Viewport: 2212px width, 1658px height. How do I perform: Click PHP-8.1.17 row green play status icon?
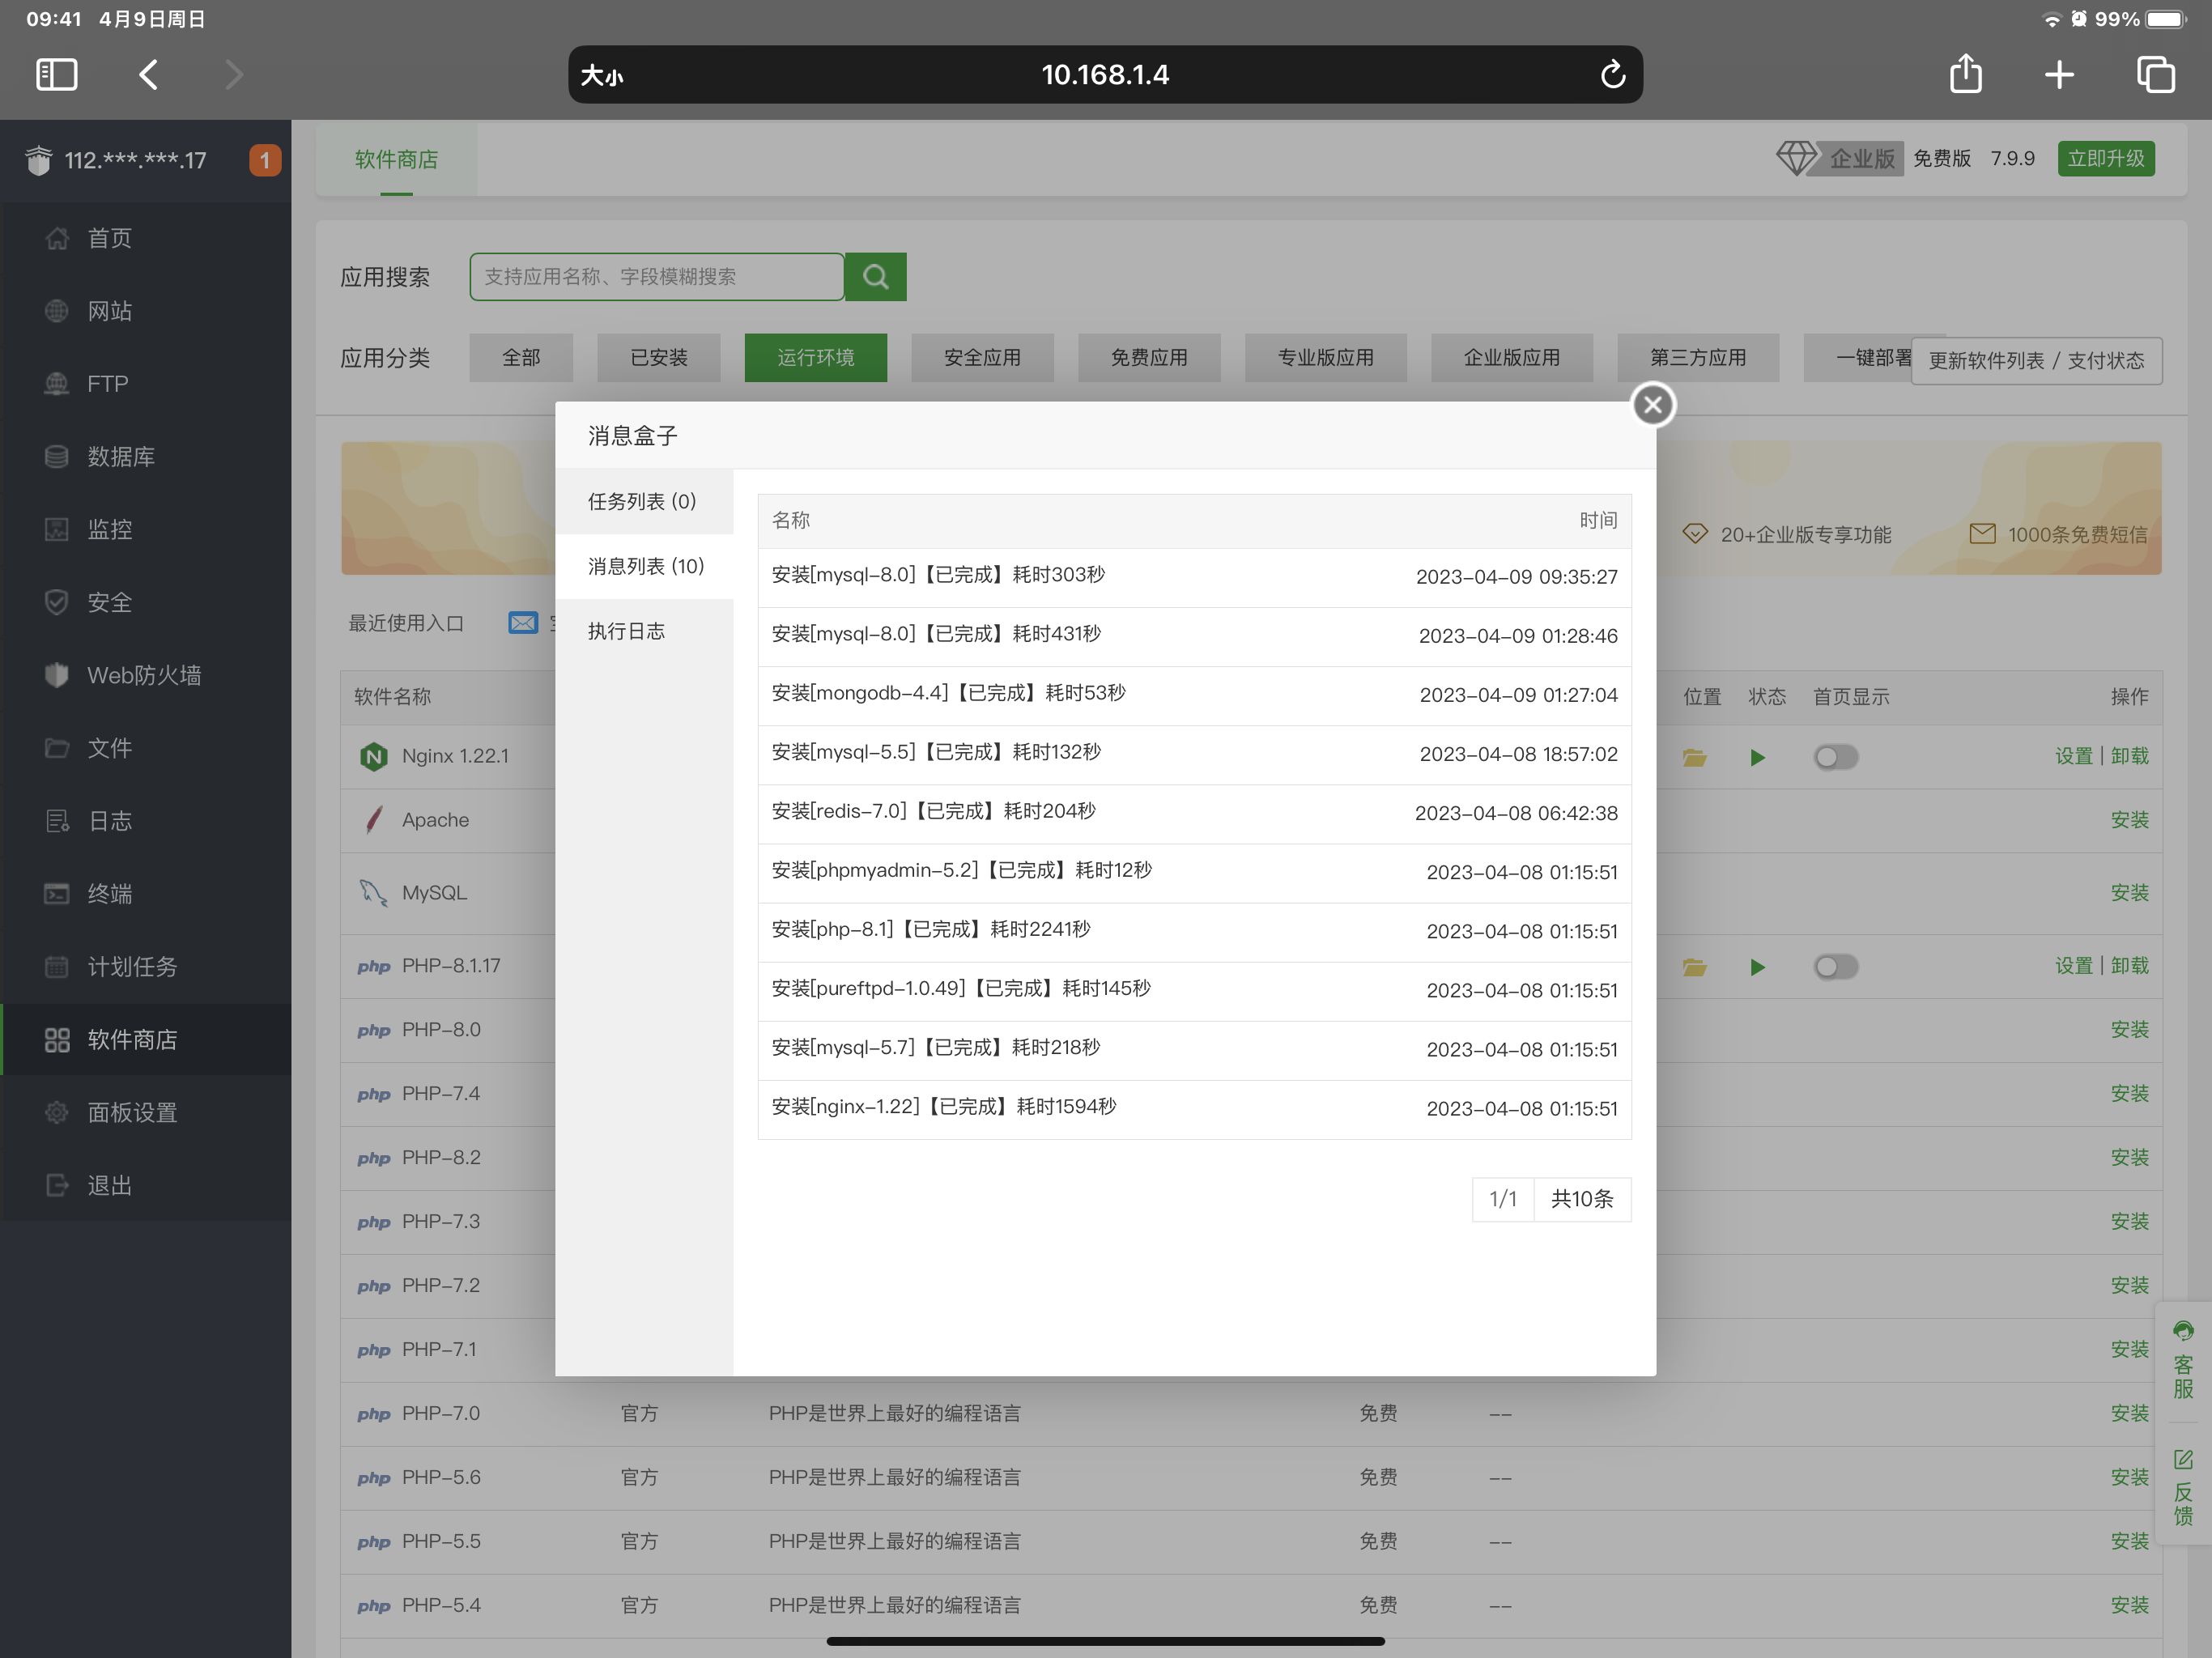click(1757, 968)
